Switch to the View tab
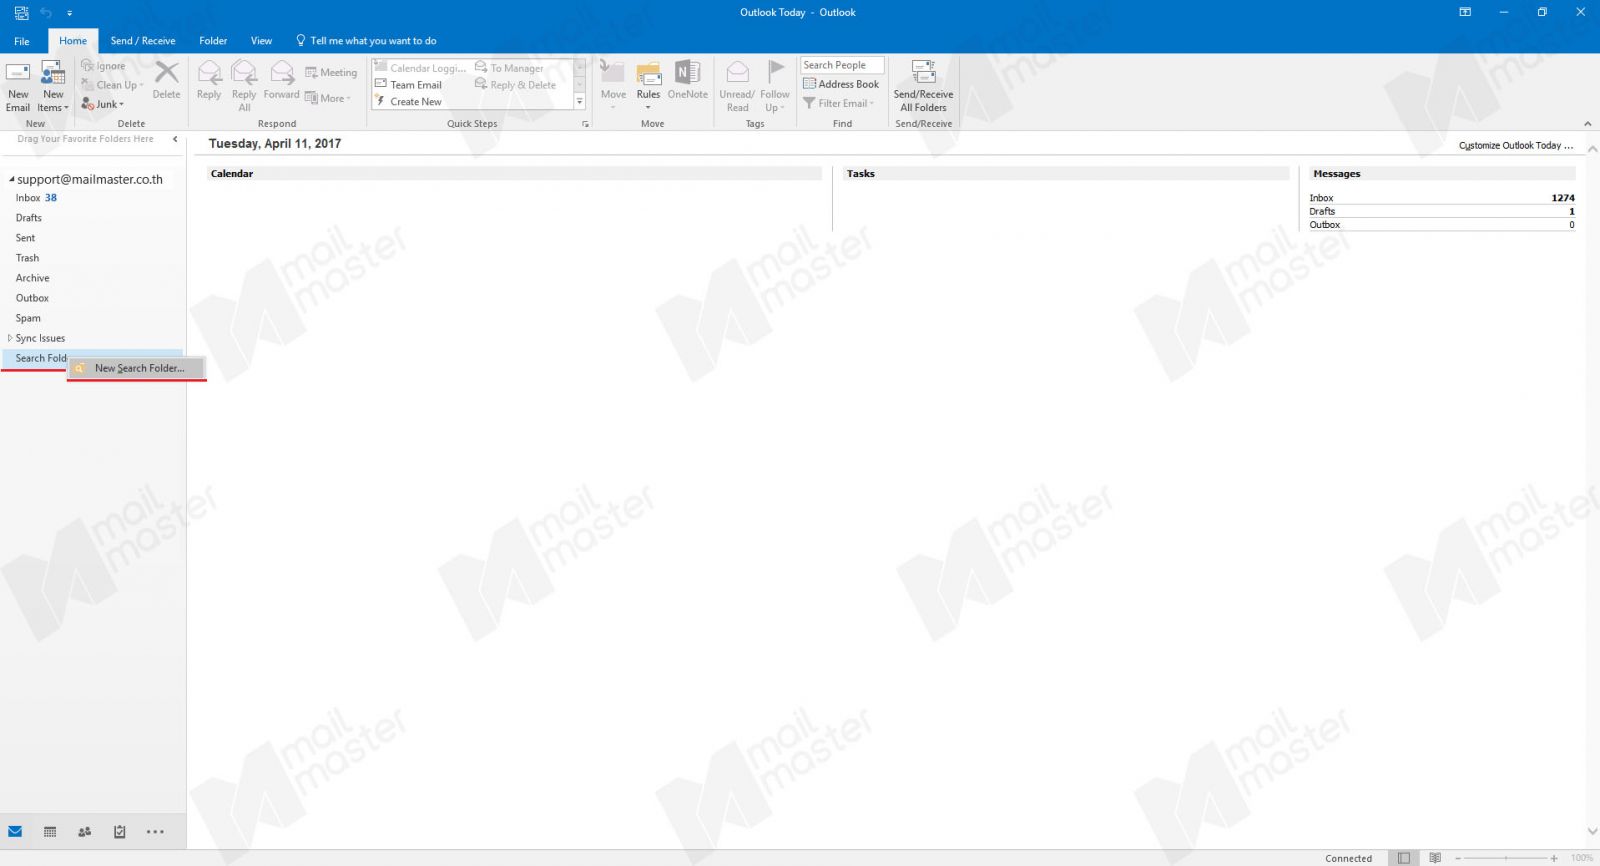 (x=261, y=41)
